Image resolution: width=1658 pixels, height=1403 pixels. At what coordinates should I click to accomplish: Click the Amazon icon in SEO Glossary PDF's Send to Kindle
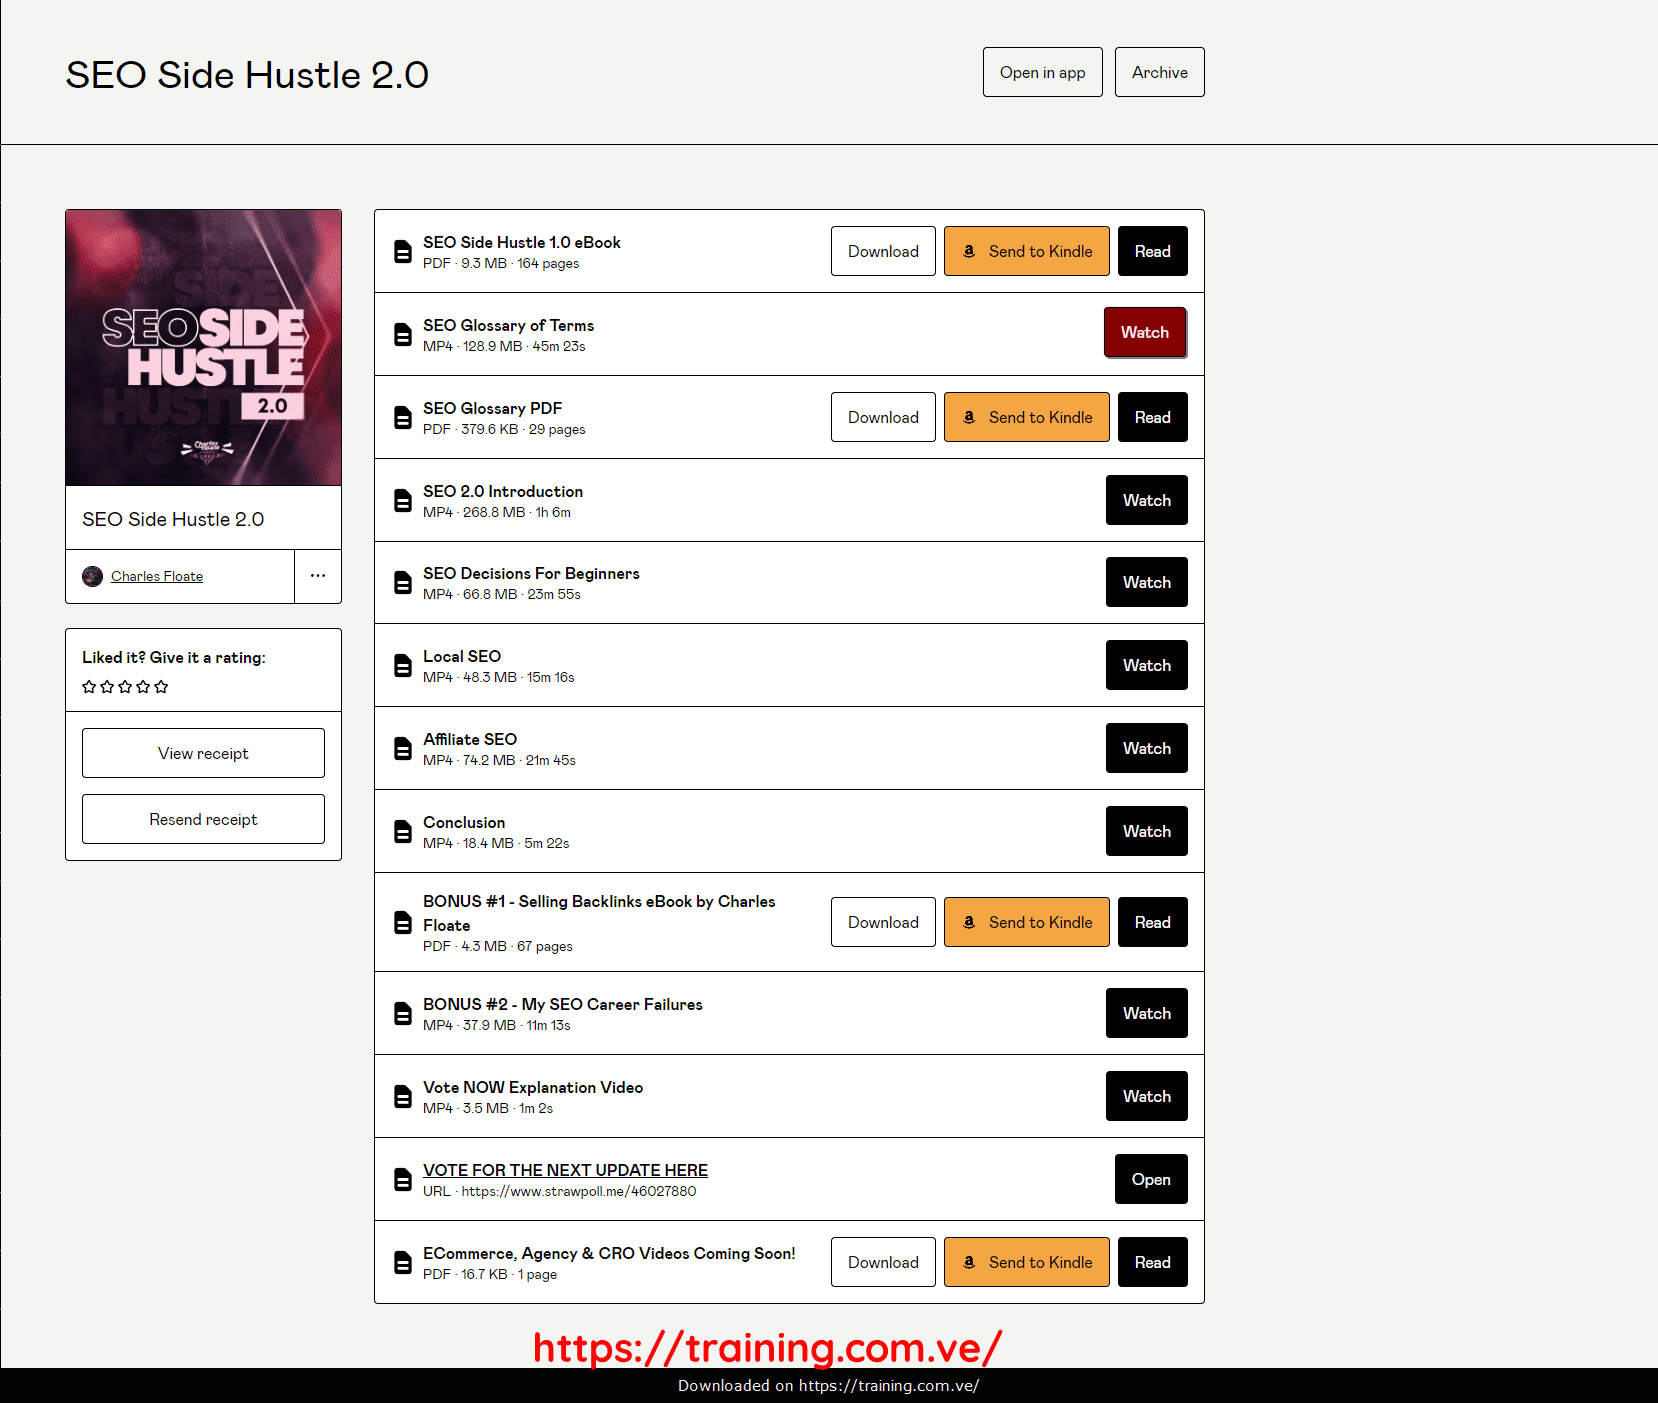click(x=969, y=417)
